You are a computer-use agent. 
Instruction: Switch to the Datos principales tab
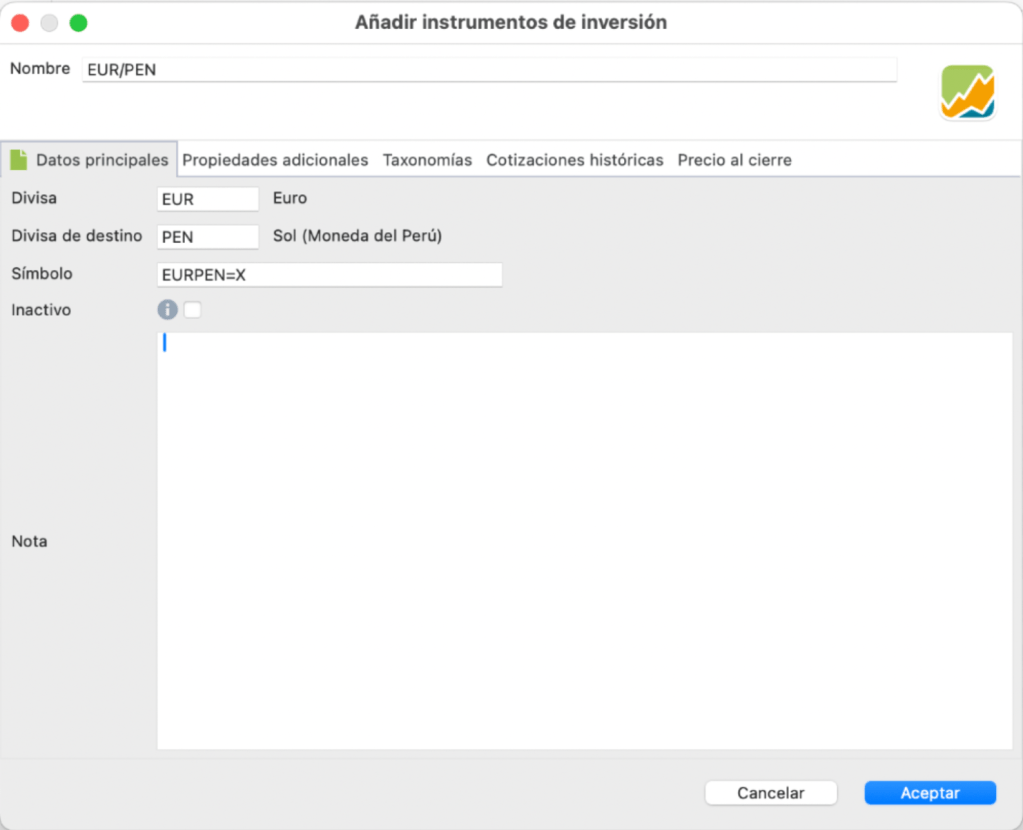click(102, 160)
